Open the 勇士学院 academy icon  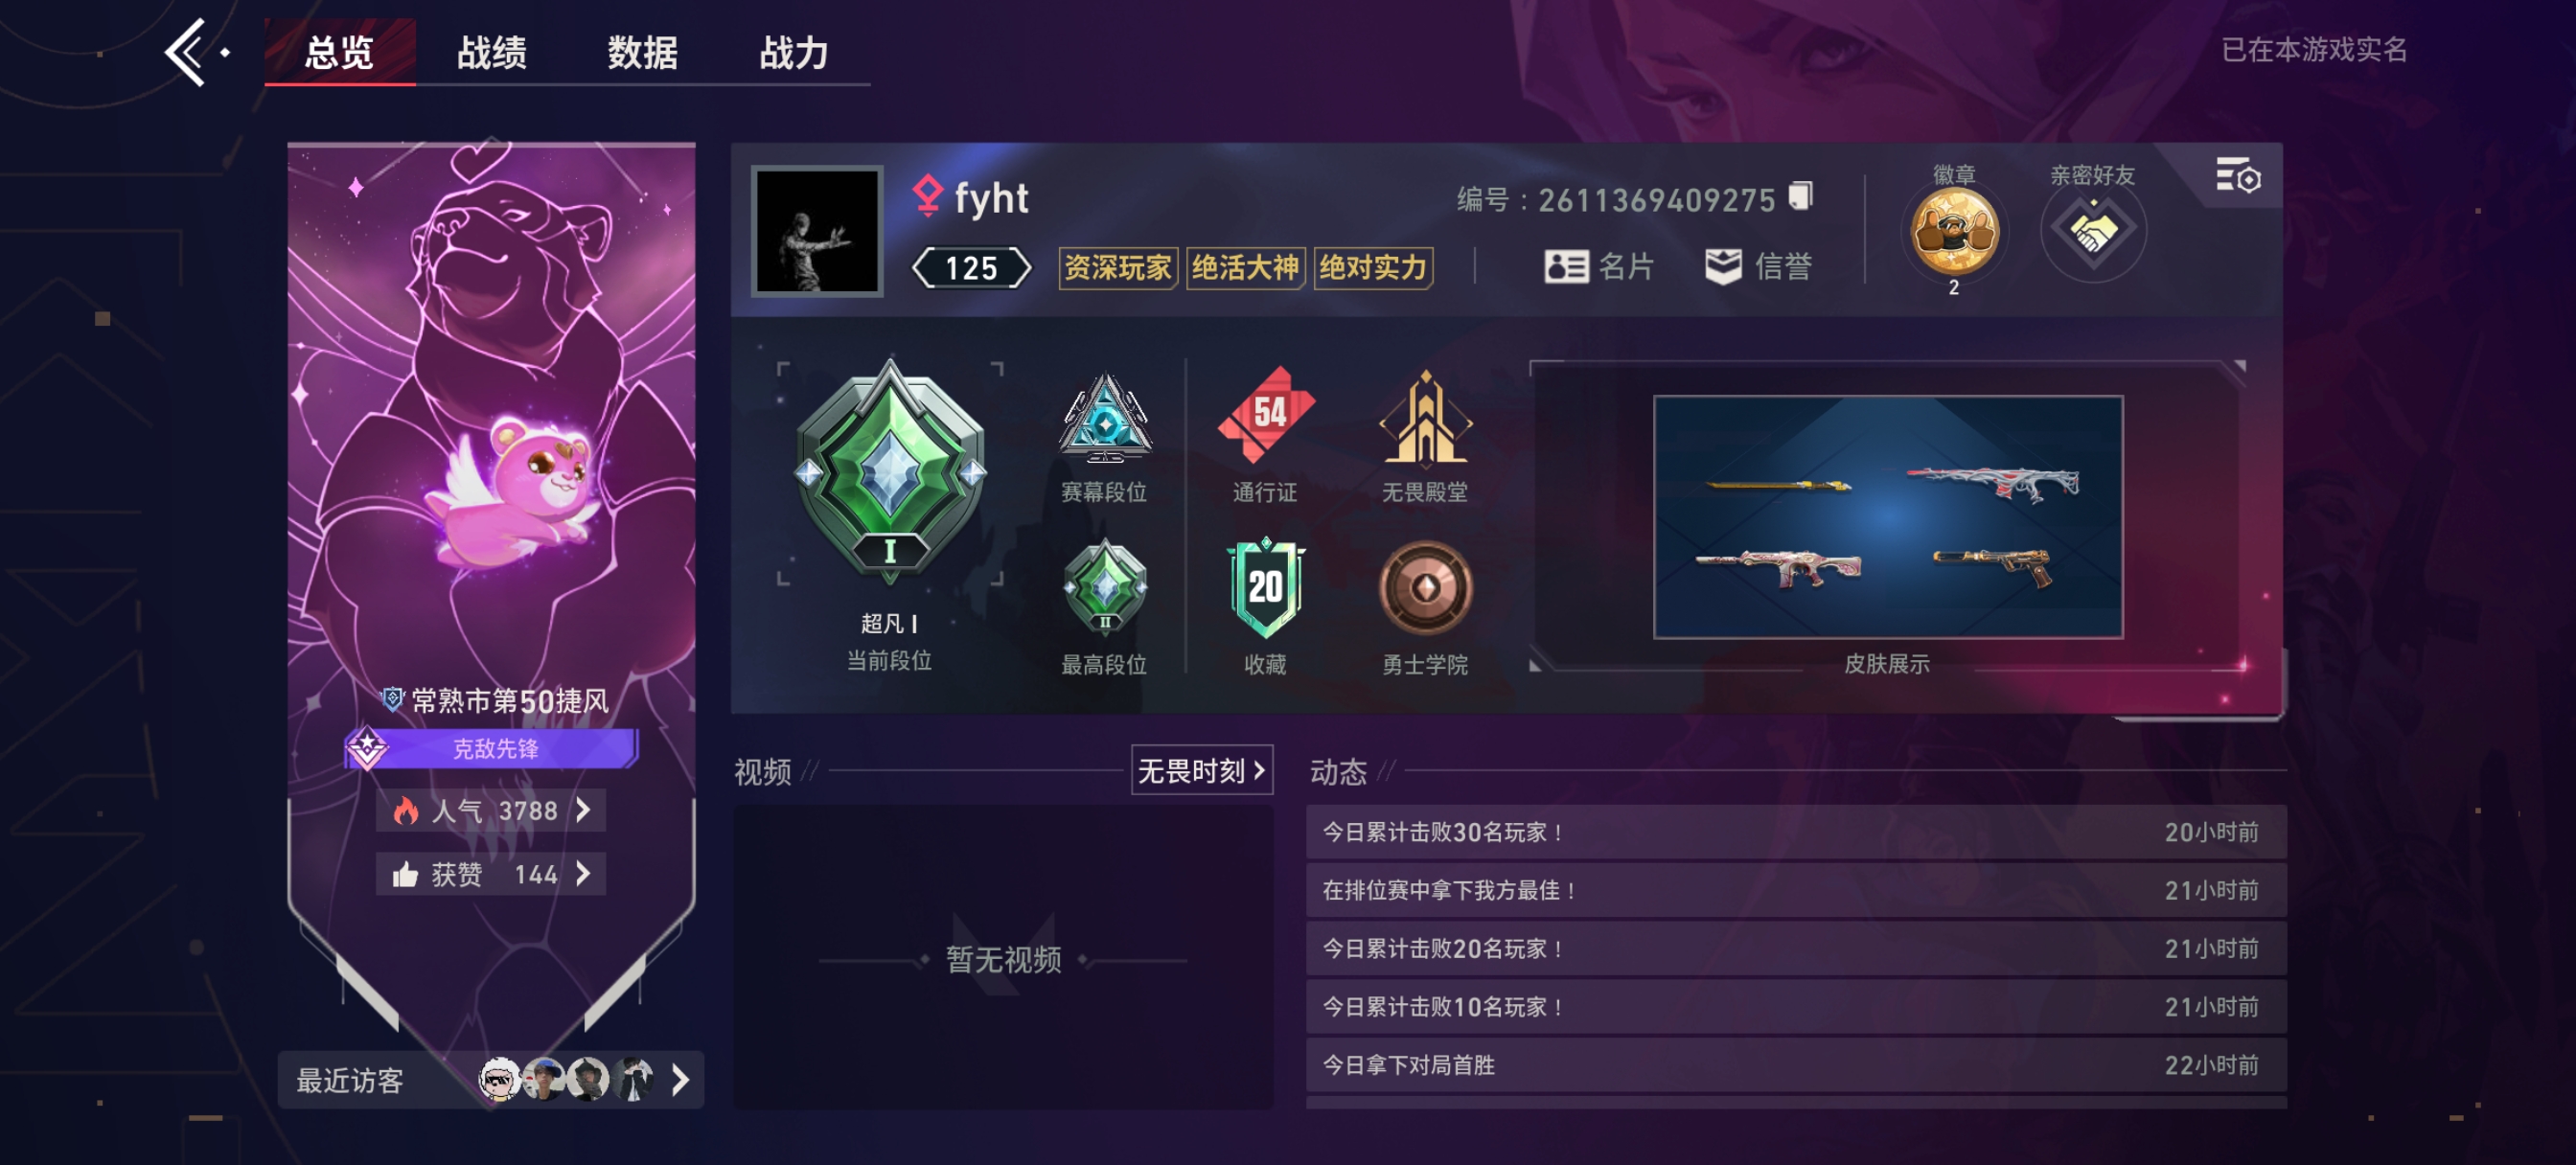[1425, 588]
